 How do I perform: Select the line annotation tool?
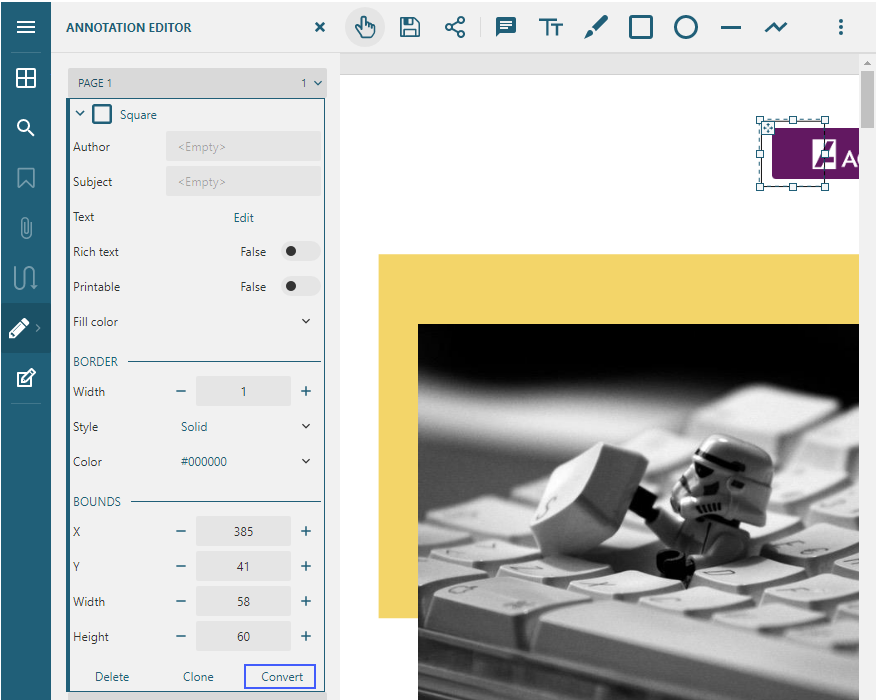pos(730,27)
